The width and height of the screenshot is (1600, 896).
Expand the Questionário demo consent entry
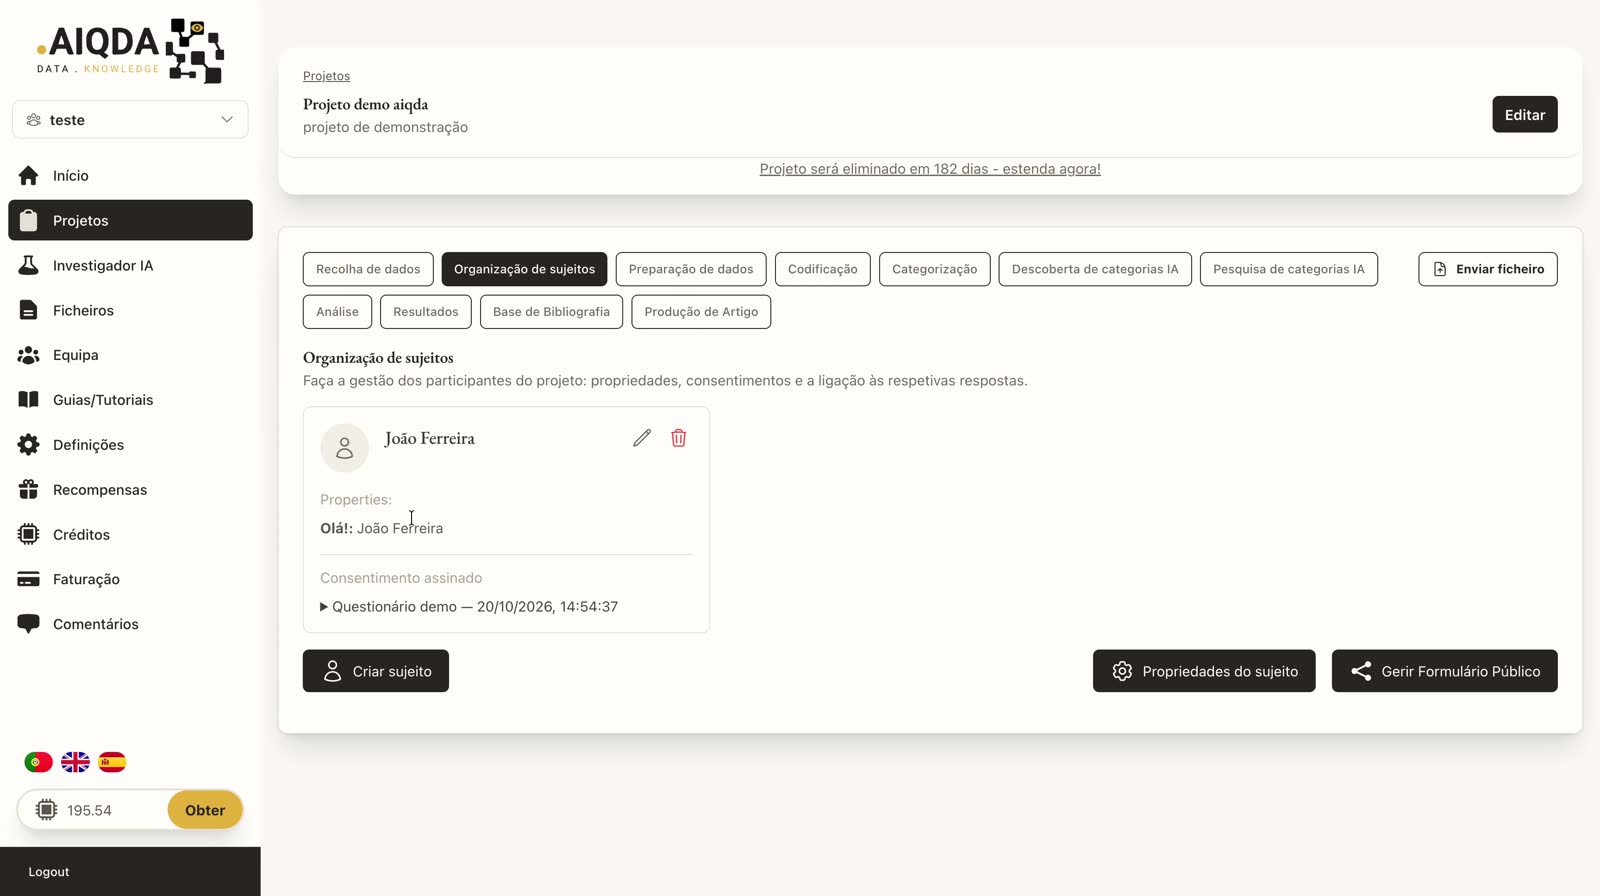(469, 607)
